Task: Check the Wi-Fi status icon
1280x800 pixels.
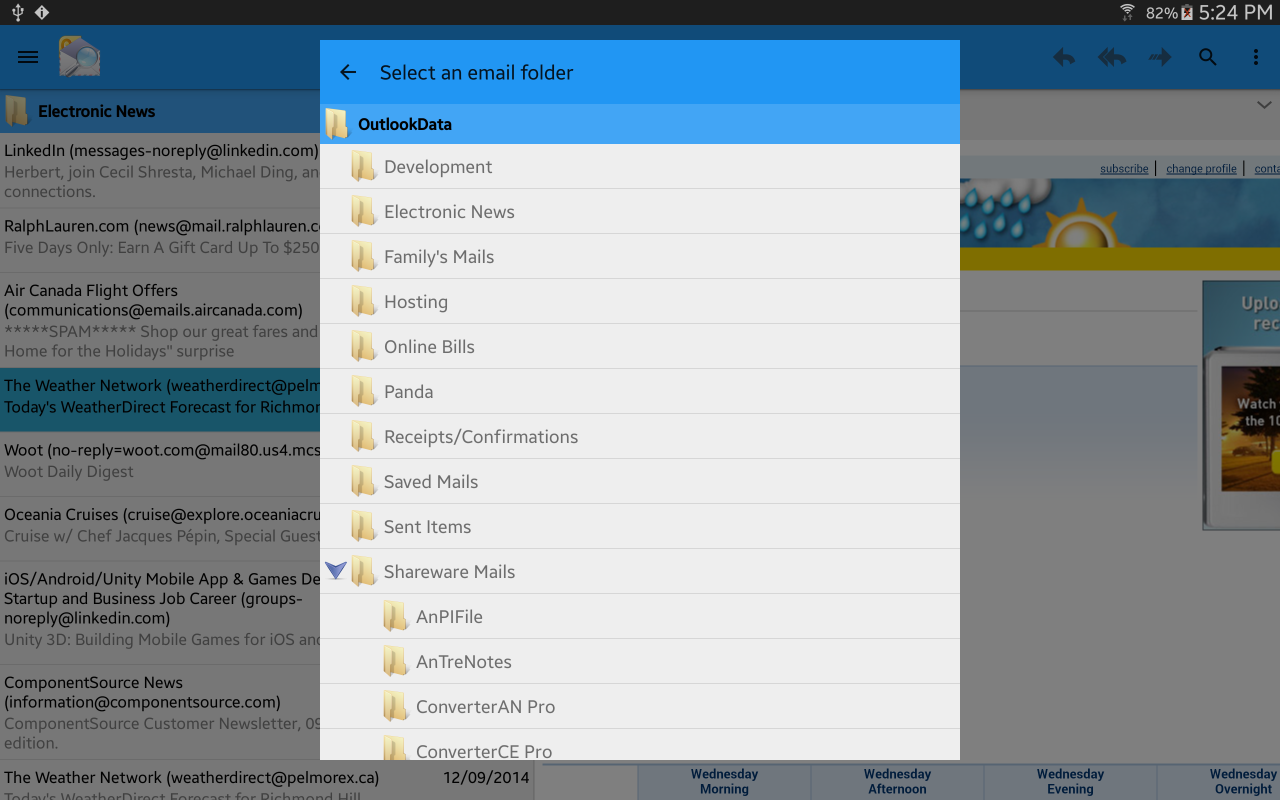Action: [x=1128, y=12]
